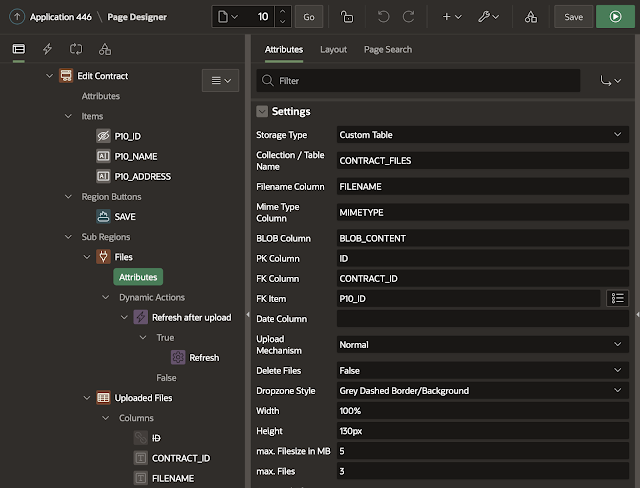640x488 pixels.
Task: Edit the Collection / Table Name field
Action: tap(482, 160)
